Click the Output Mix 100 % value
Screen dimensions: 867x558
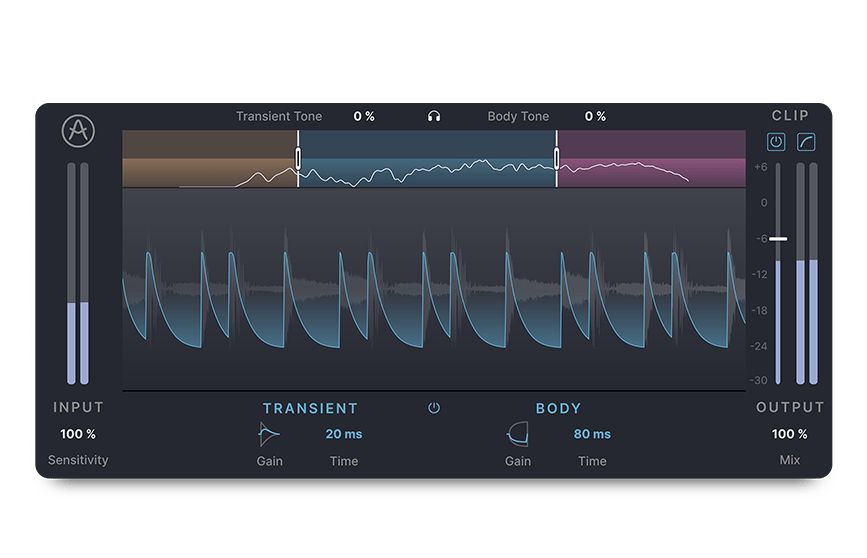coord(790,434)
